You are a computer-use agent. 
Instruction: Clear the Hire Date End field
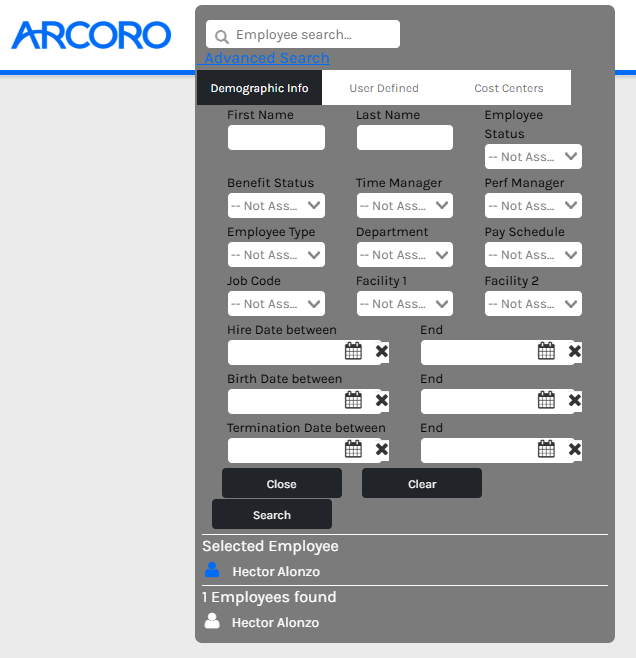pyautogui.click(x=575, y=351)
